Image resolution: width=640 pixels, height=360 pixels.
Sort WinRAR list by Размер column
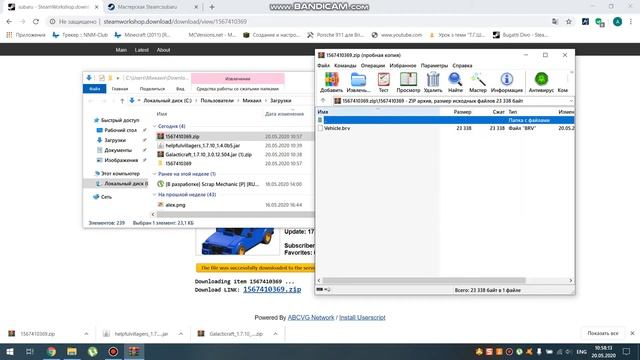pos(462,111)
